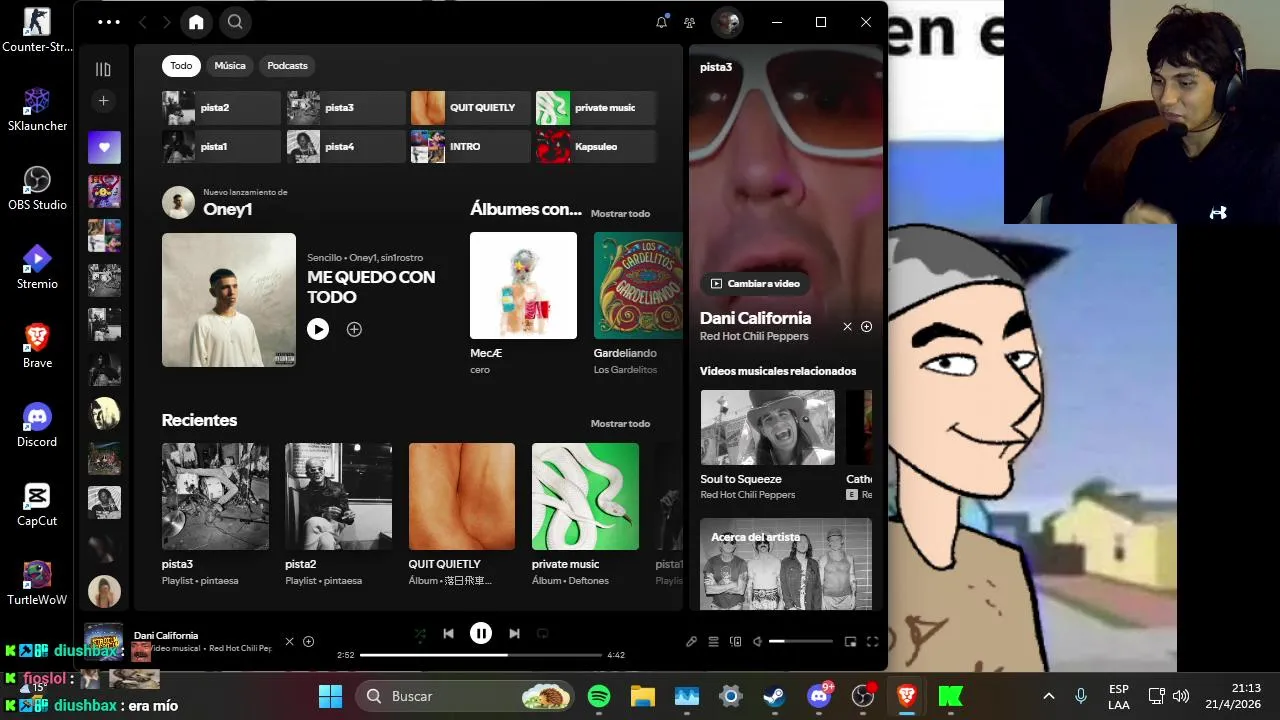Open the INTRO shortcut tile
Image resolution: width=1280 pixels, height=720 pixels.
pos(470,147)
